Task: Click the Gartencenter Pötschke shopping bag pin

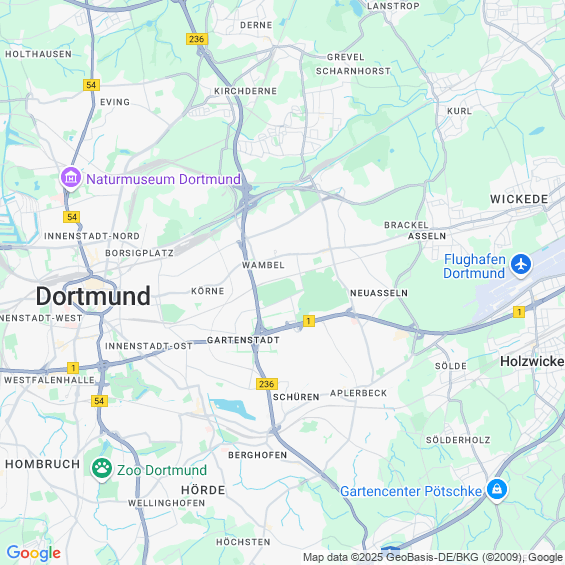Action: [497, 490]
